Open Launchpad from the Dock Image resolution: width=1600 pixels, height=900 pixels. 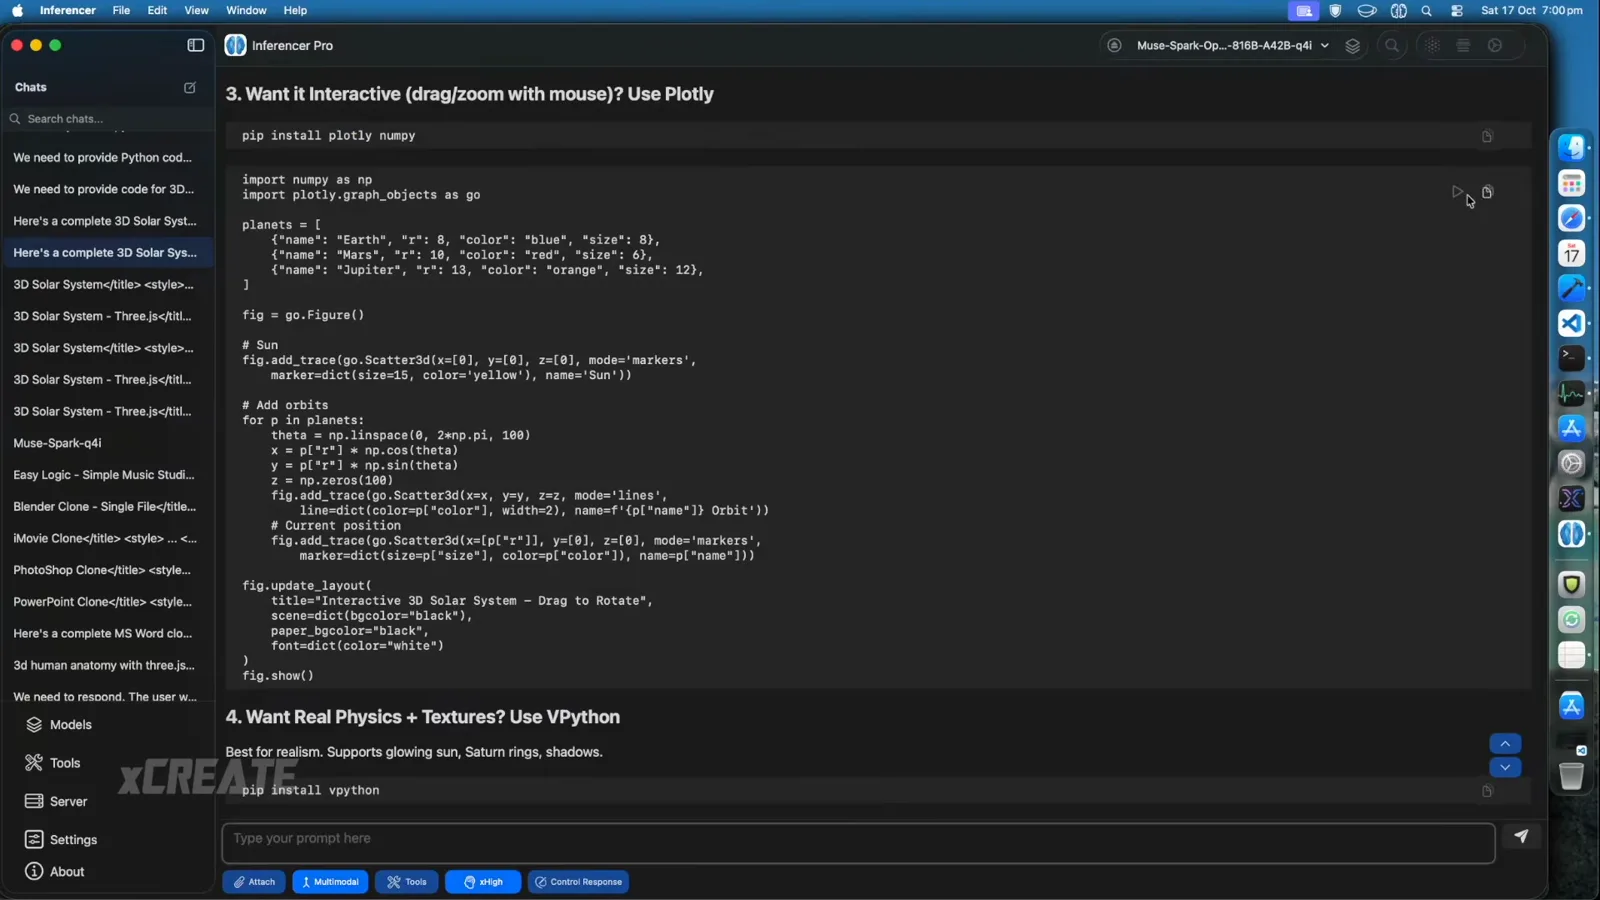(1572, 183)
